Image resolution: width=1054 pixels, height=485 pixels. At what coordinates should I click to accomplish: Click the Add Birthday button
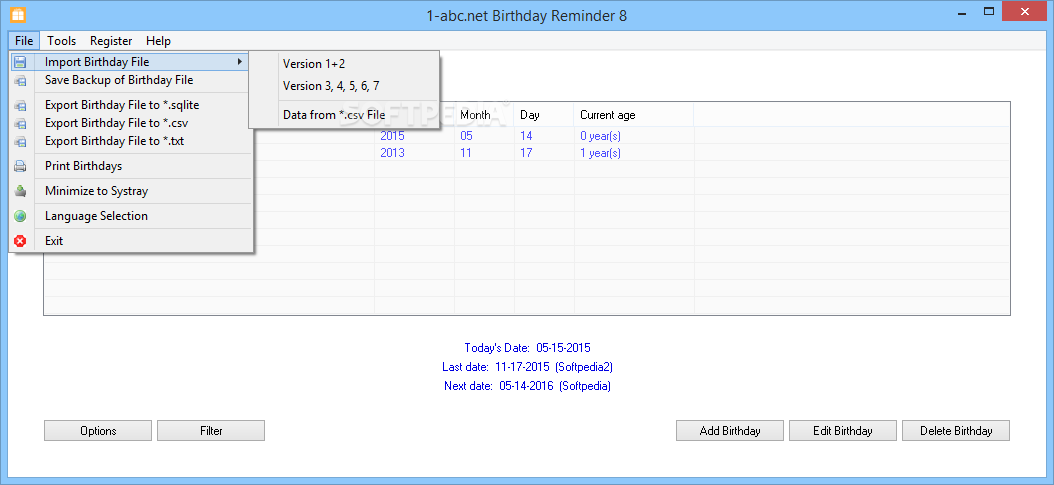point(730,431)
